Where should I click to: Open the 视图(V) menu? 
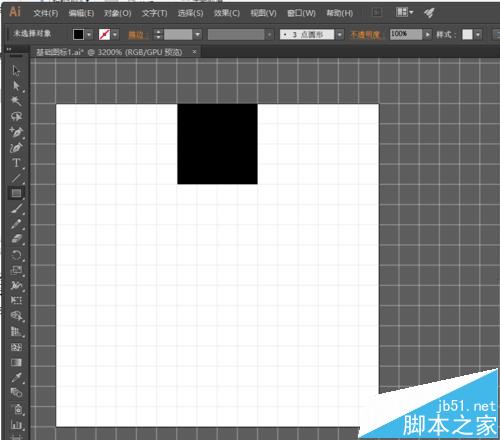pos(263,13)
